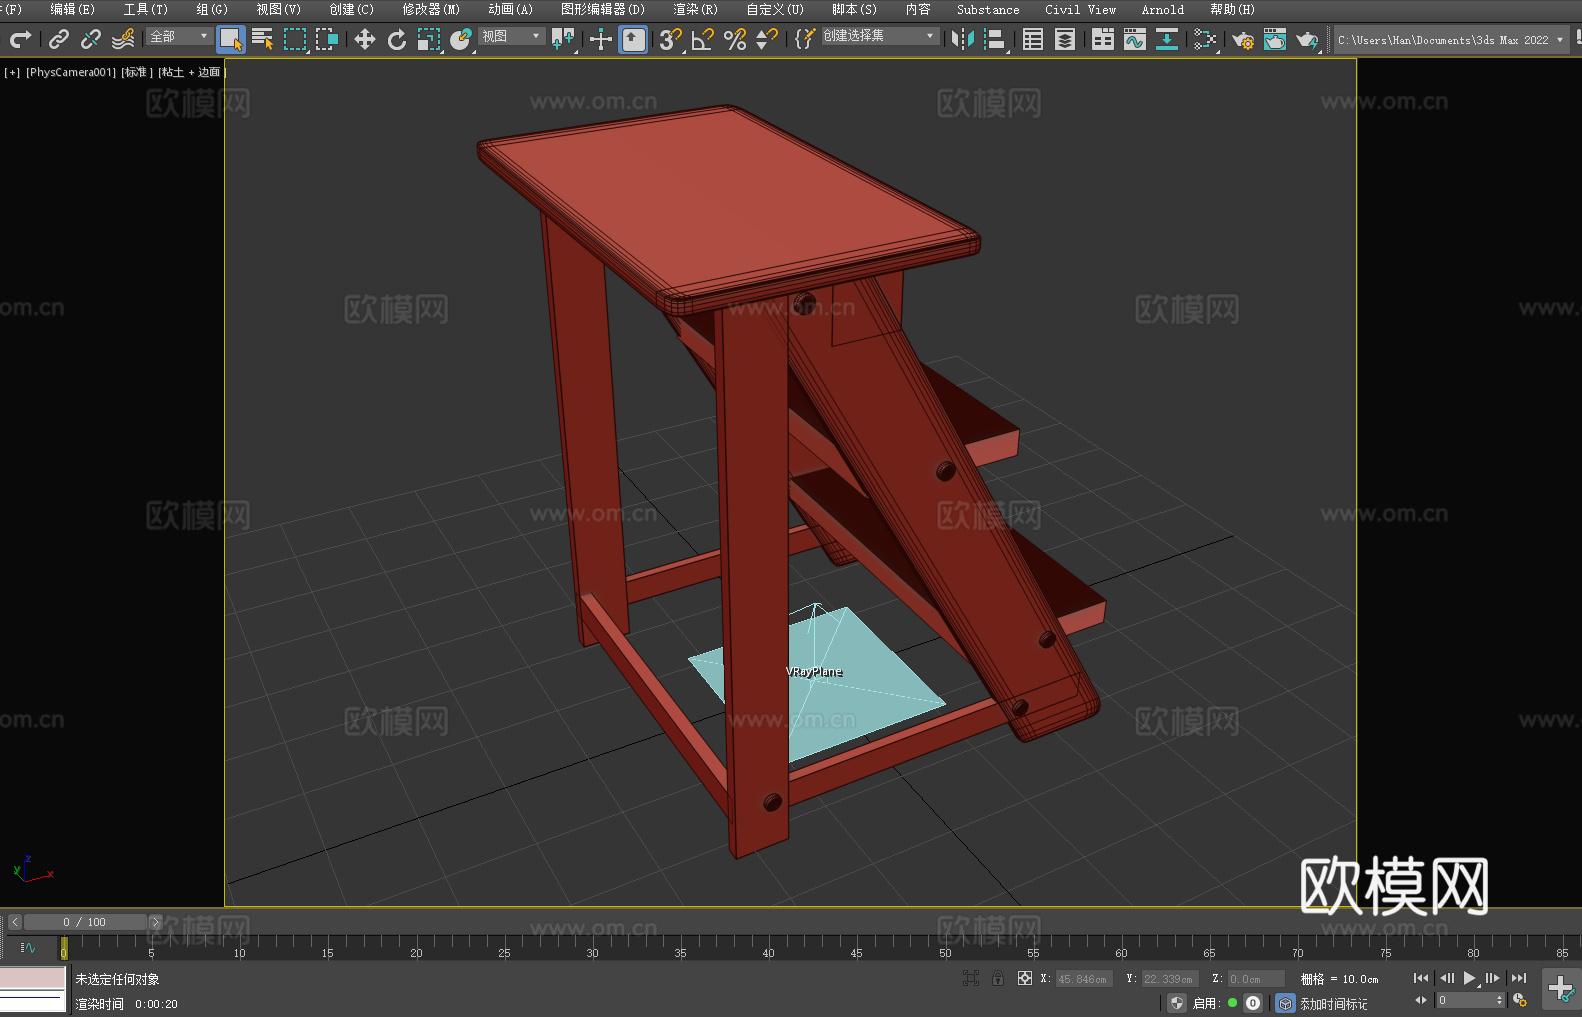Viewport: 1582px width, 1017px height.
Task: Click the Align tool icon
Action: (995, 39)
